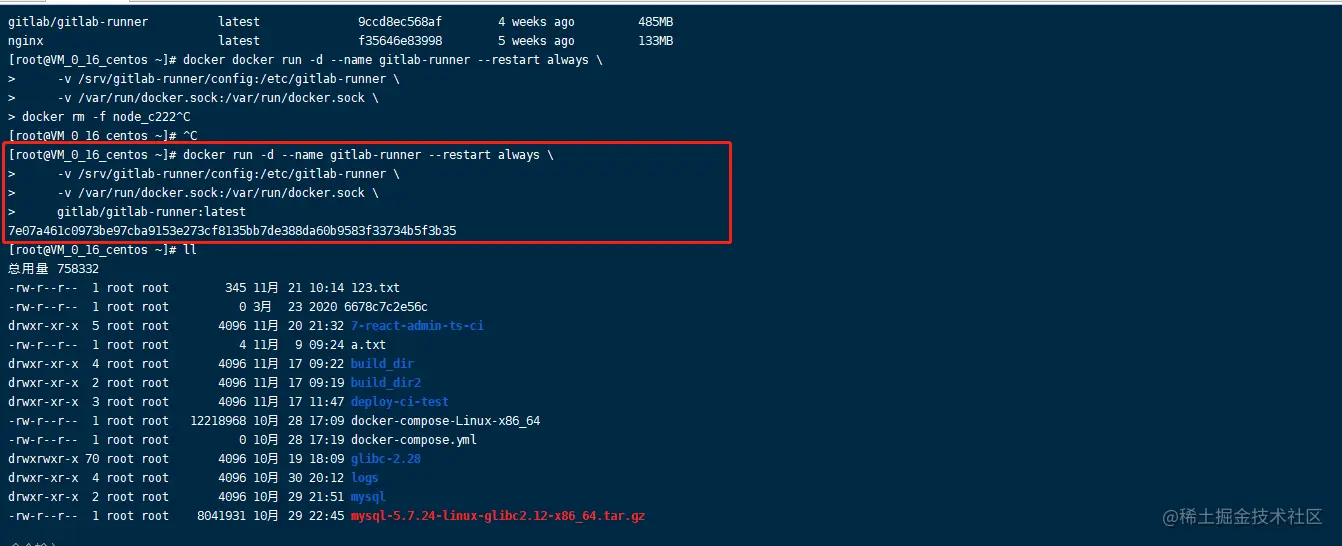Image resolution: width=1342 pixels, height=546 pixels.
Task: Click the docker-compose.yml file name
Action: tap(414, 440)
